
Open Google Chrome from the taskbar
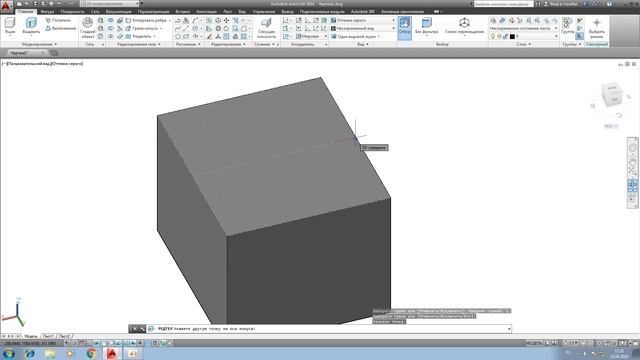coord(91,353)
